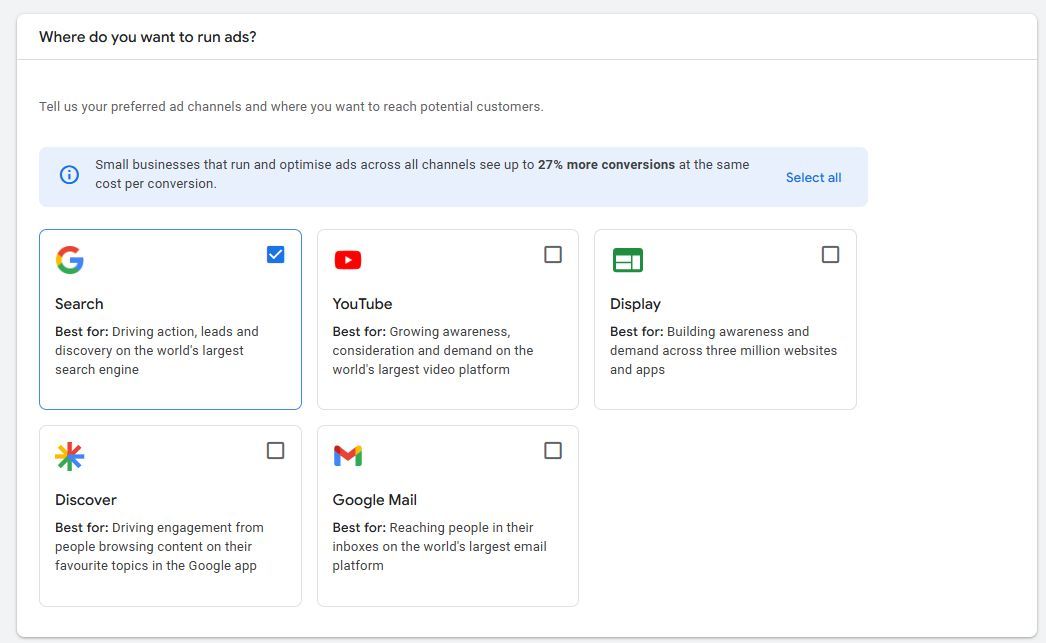1046x643 pixels.
Task: Enable the YouTube channel checkbox
Action: pos(553,254)
